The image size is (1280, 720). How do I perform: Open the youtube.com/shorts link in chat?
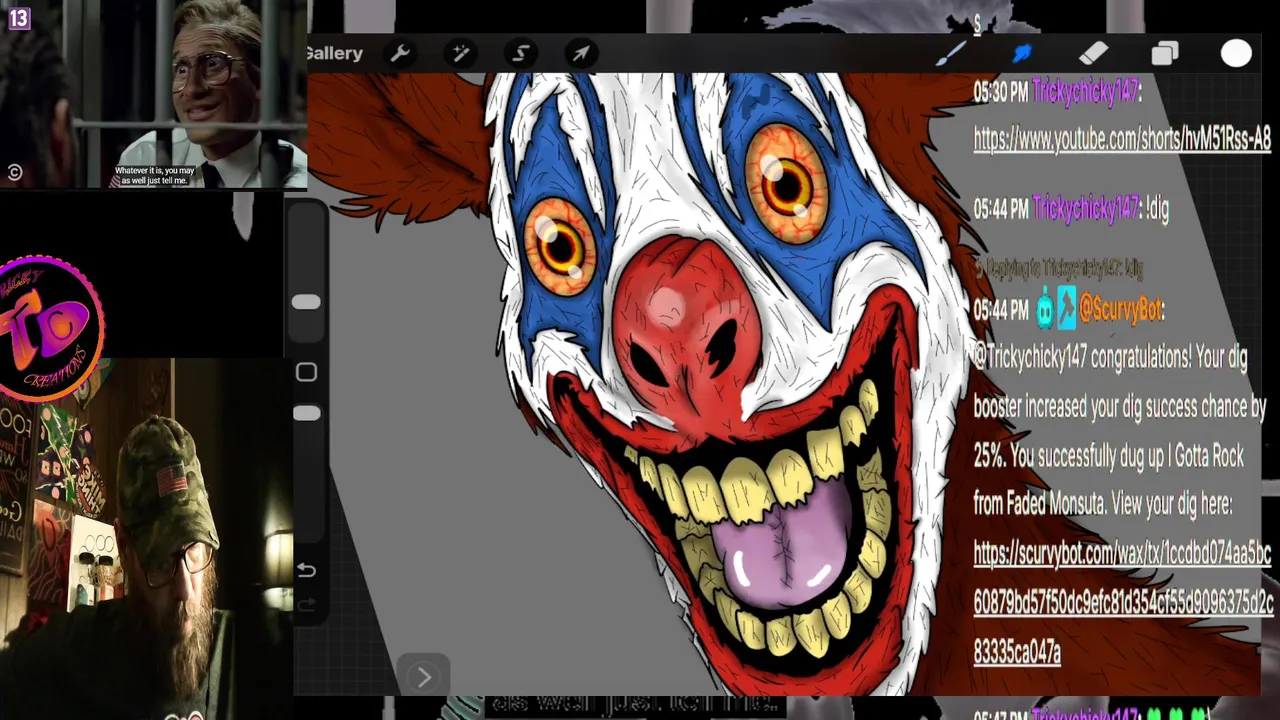1122,139
